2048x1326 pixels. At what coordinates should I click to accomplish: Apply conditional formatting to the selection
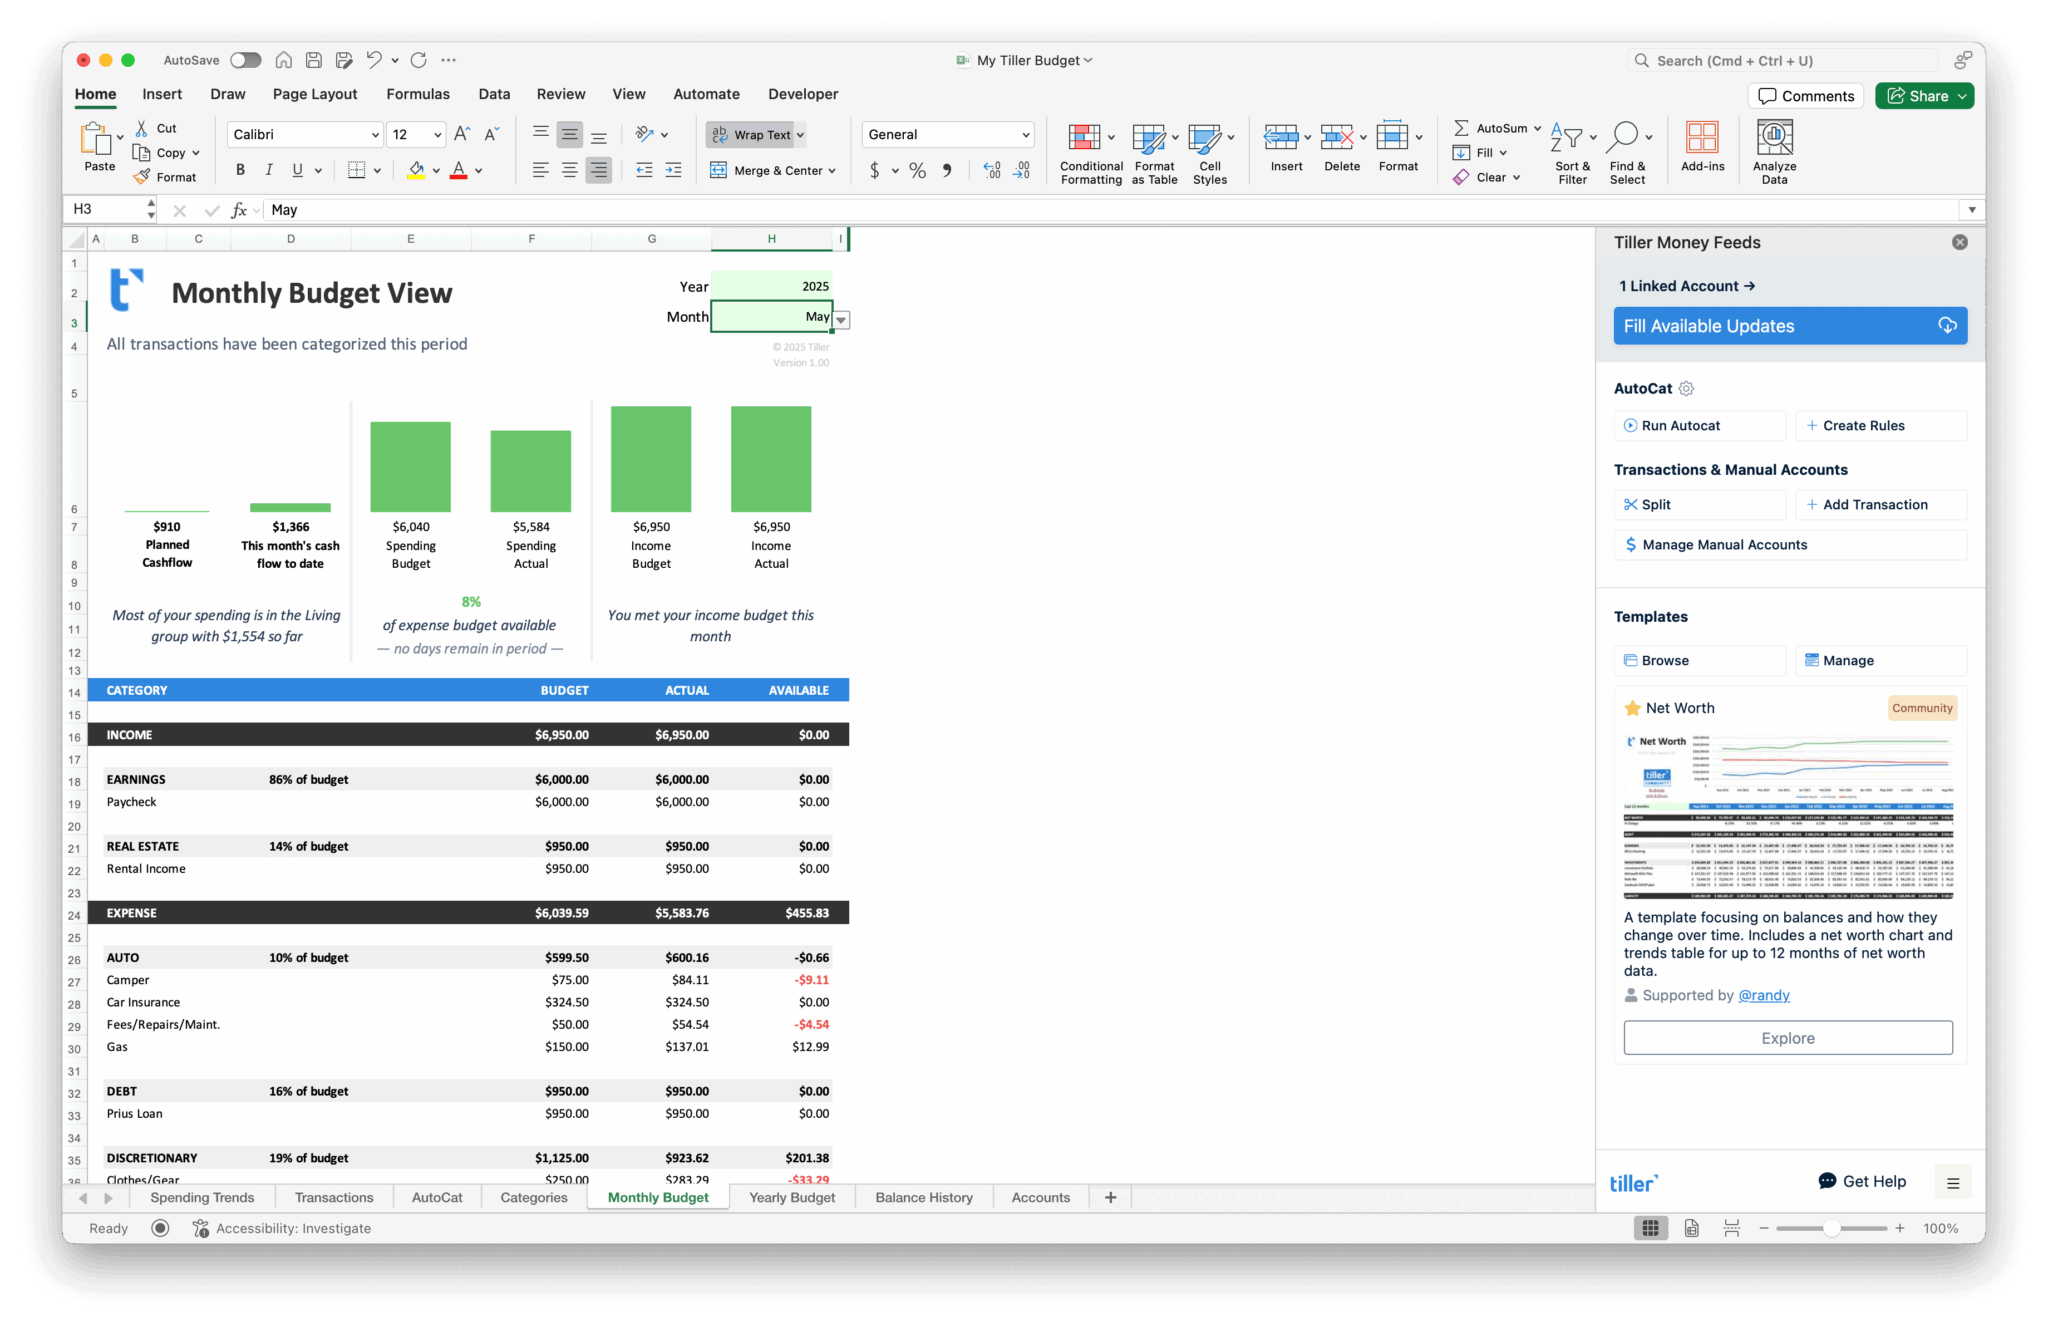click(x=1090, y=150)
